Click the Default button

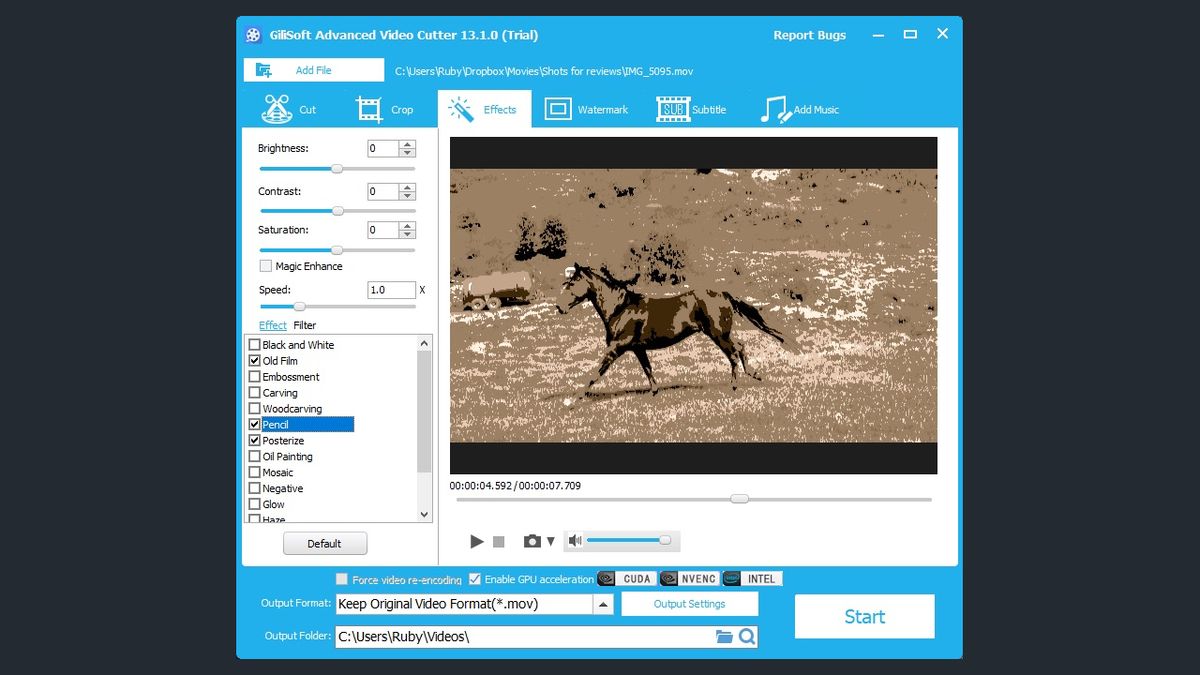click(325, 543)
